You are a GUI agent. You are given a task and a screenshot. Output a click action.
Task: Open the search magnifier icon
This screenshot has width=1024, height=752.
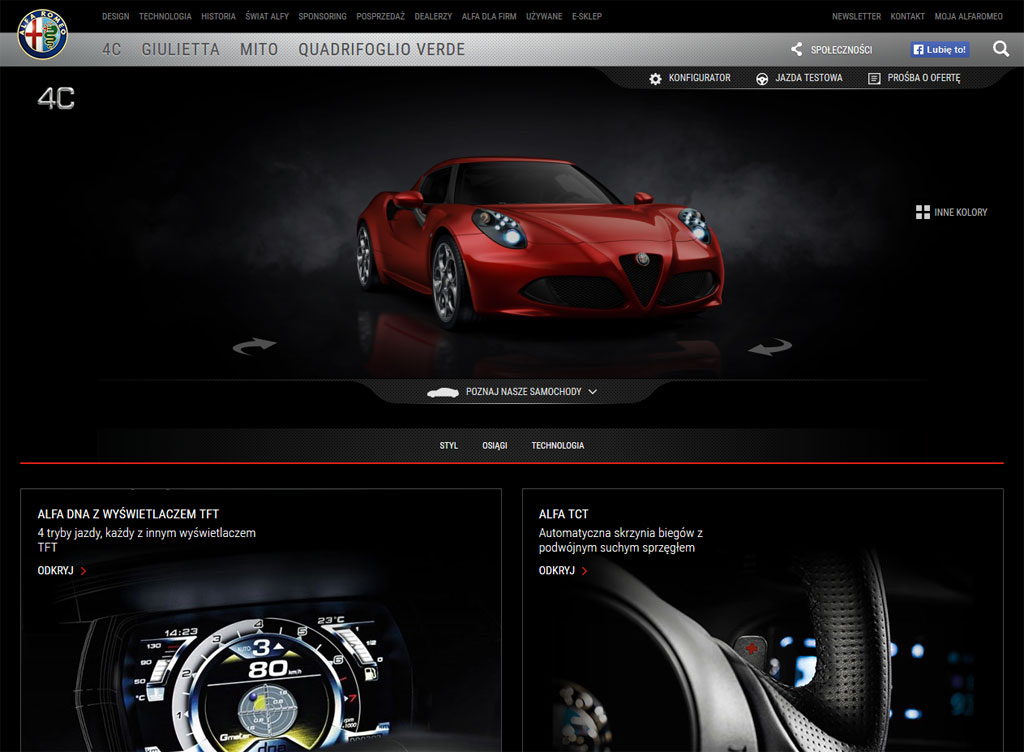1000,49
